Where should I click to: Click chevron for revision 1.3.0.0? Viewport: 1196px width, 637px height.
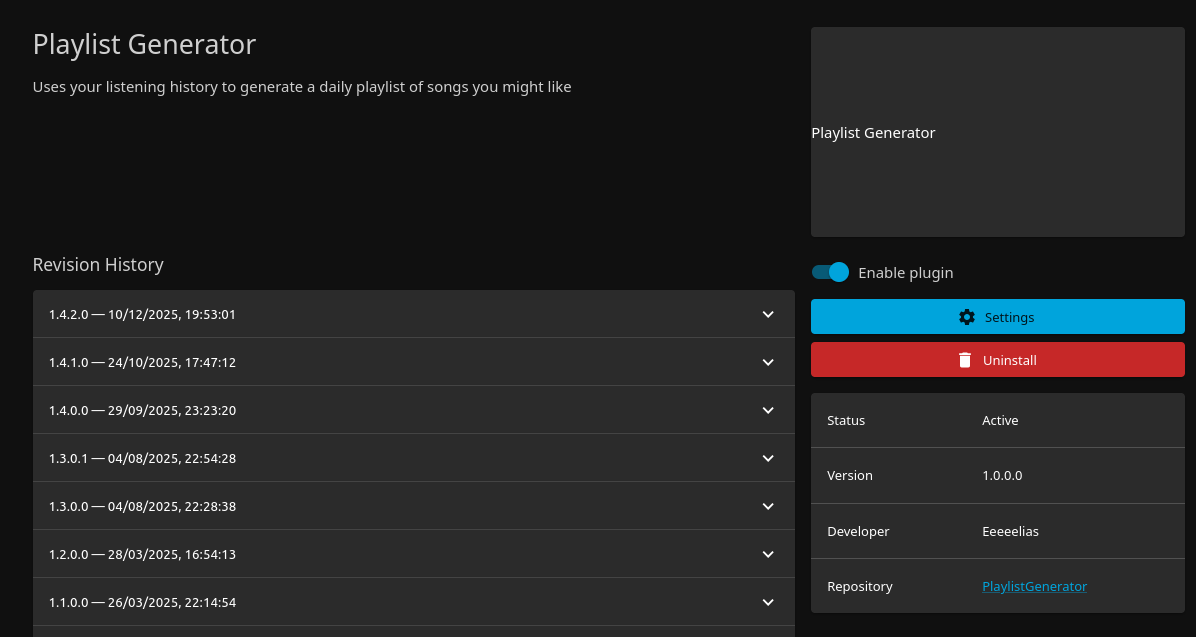coord(768,506)
